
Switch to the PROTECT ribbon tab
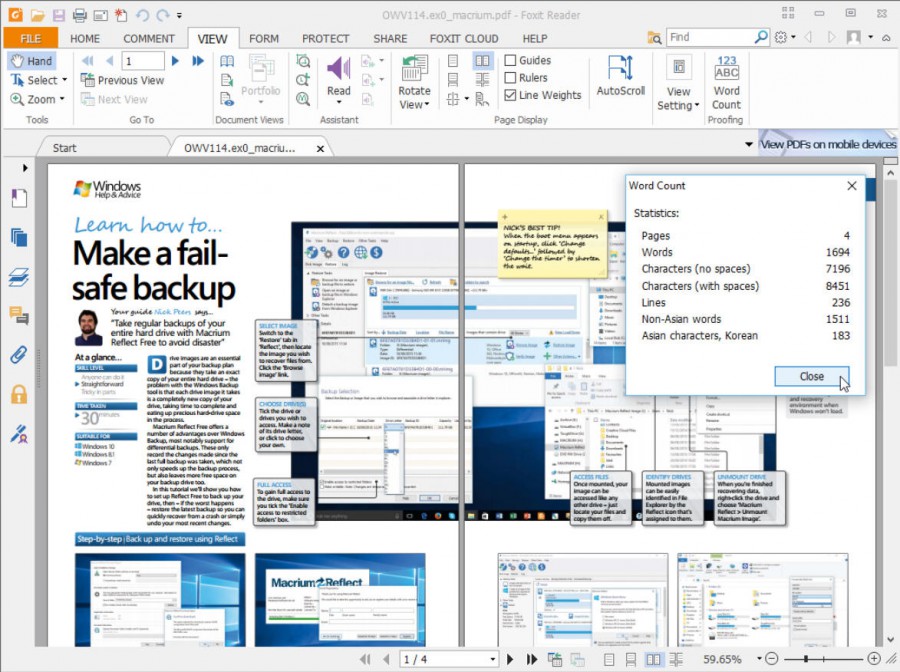[325, 38]
